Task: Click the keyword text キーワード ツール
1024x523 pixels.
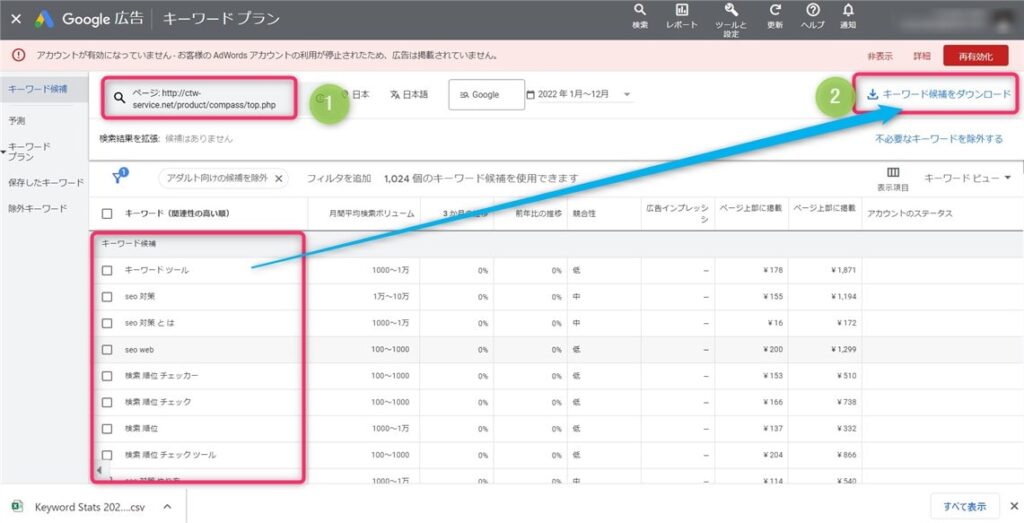Action: click(157, 270)
